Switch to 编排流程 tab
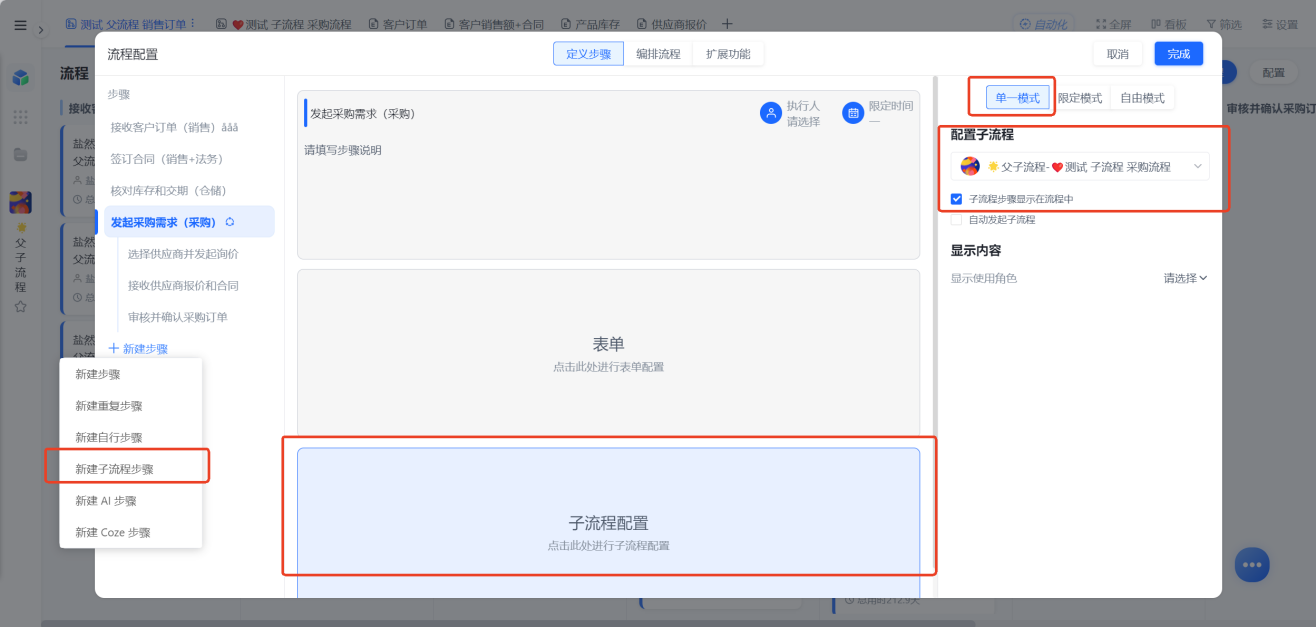The height and width of the screenshot is (627, 1316). click(x=658, y=54)
